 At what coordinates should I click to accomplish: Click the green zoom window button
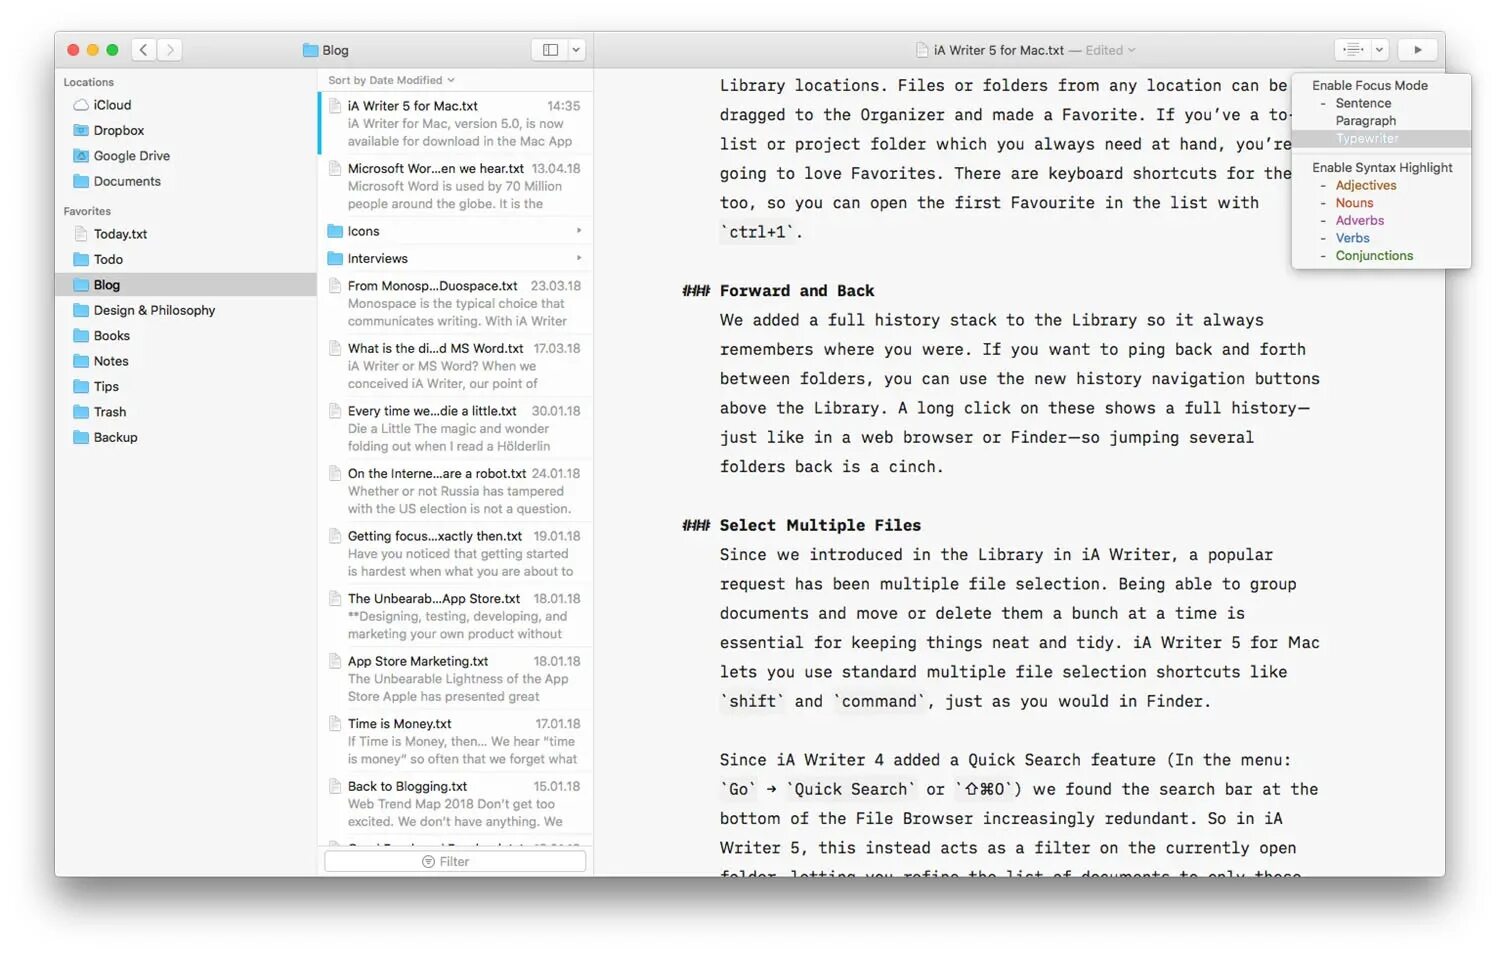tap(112, 50)
